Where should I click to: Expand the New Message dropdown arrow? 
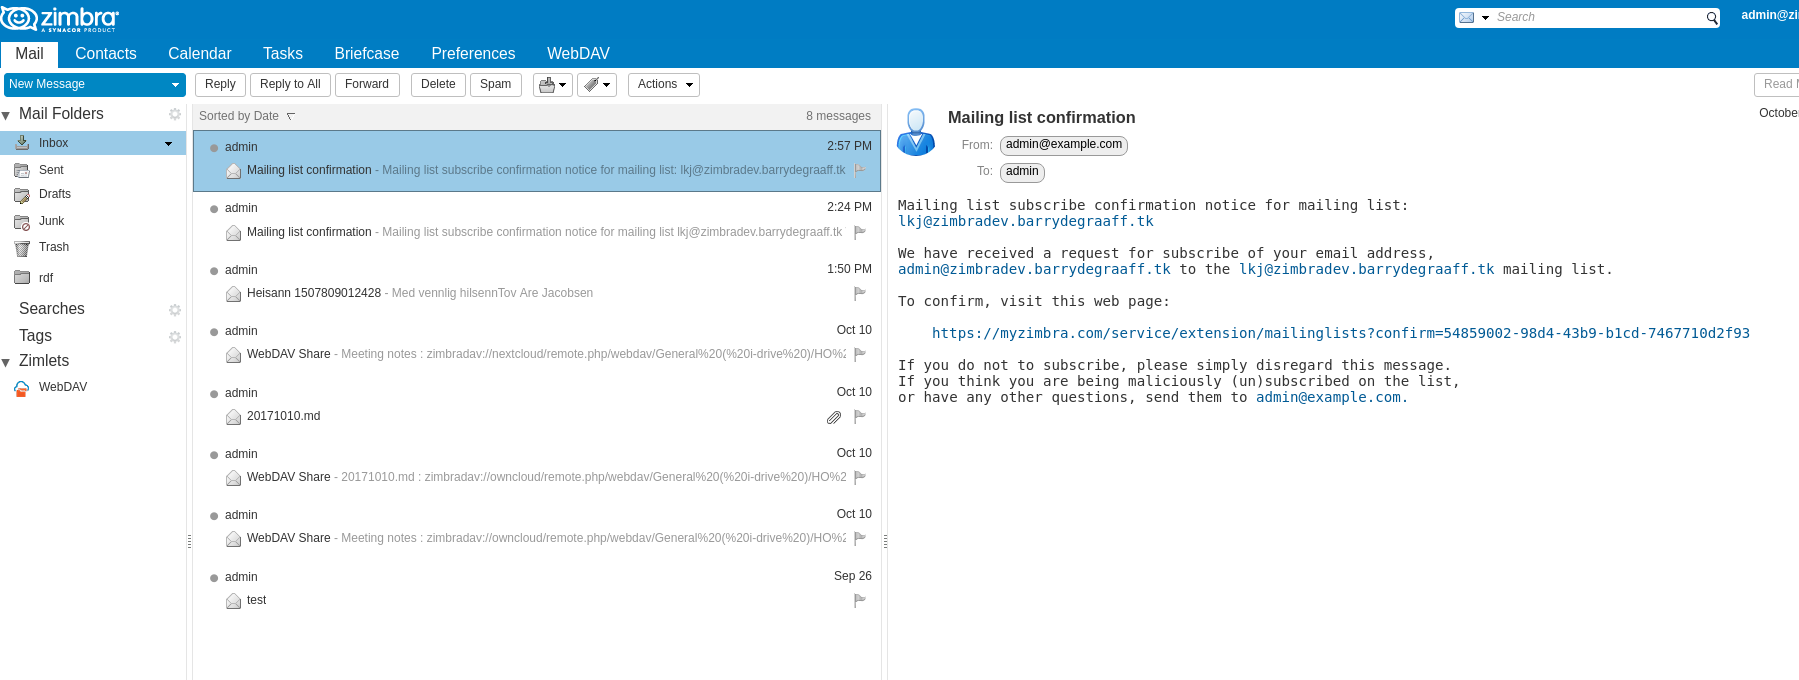click(x=175, y=85)
